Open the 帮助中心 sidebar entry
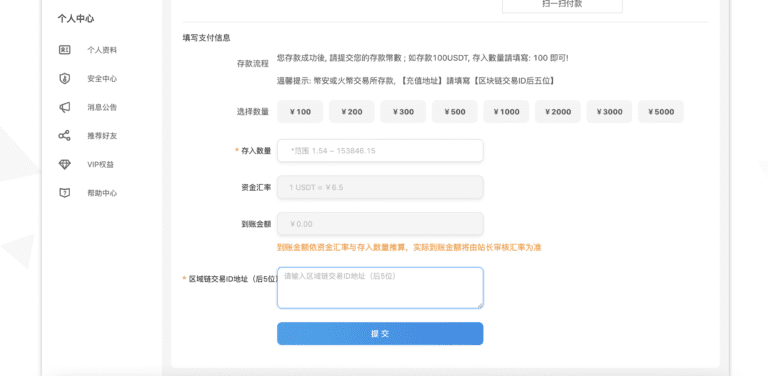 [102, 193]
